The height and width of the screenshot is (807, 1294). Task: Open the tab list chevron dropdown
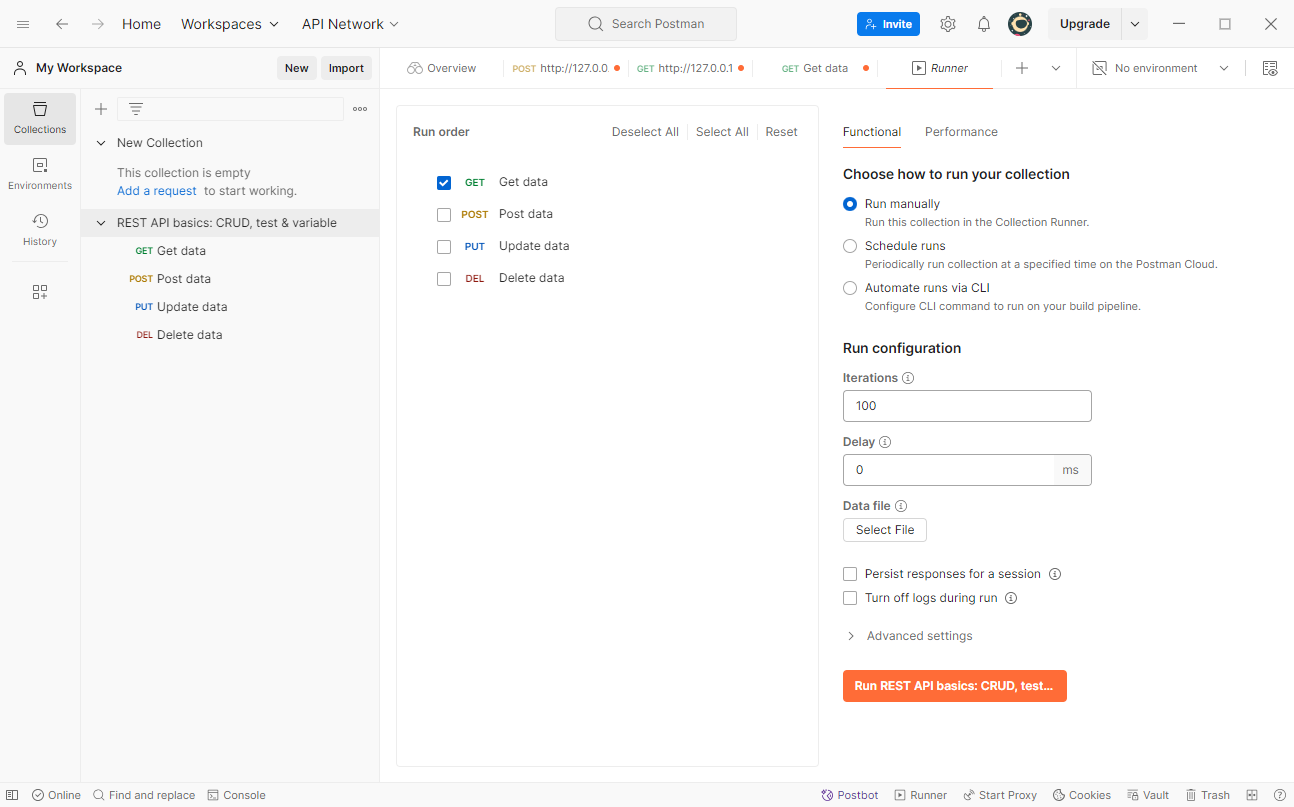pyautogui.click(x=1056, y=68)
